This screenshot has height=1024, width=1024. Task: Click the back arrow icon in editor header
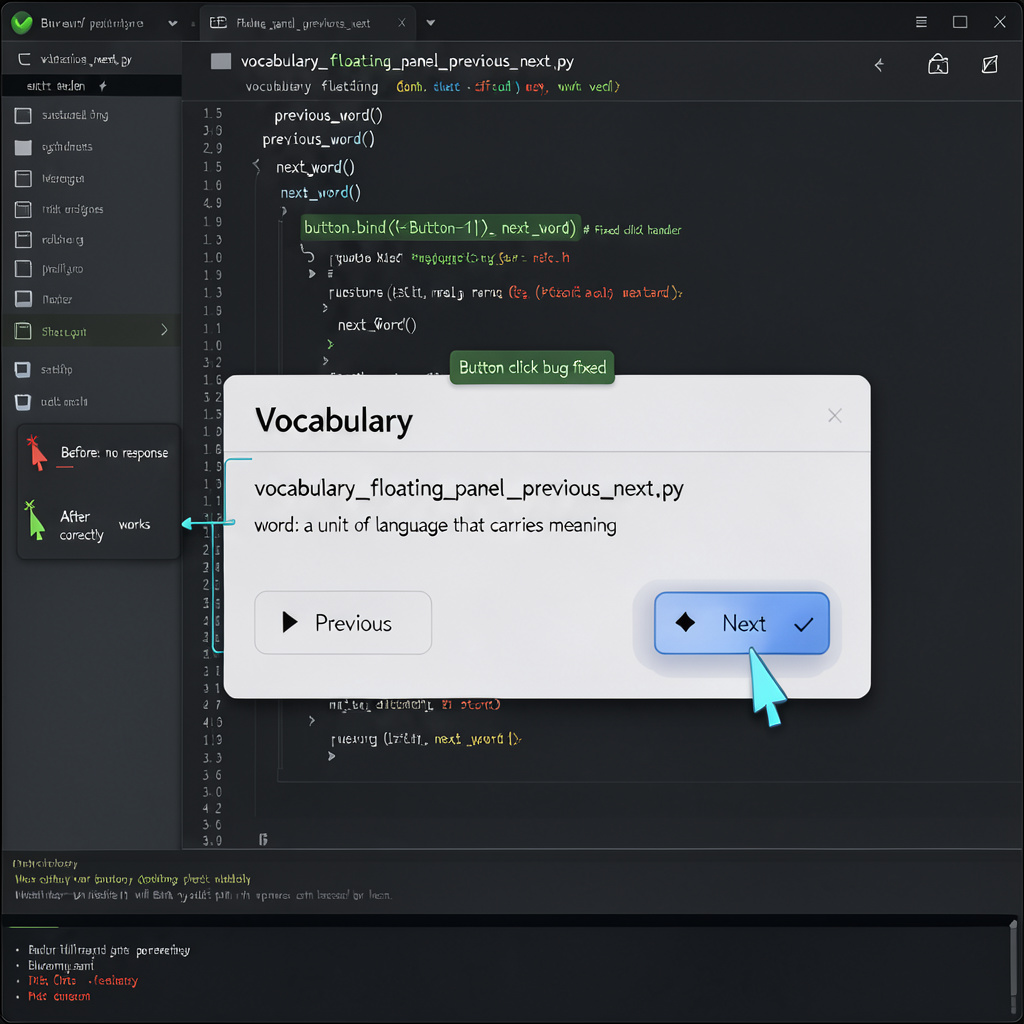tap(879, 65)
